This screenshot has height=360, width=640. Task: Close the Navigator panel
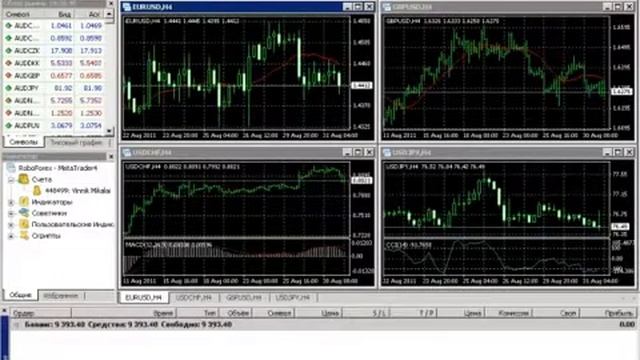point(111,156)
